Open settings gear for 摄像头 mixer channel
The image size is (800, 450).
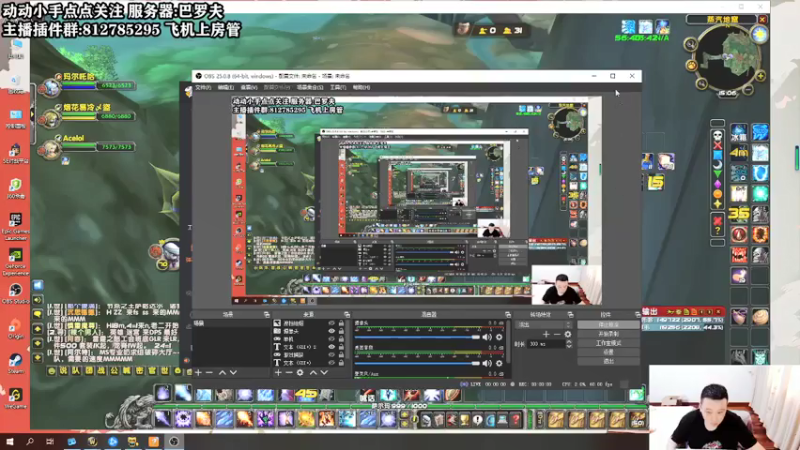[499, 337]
